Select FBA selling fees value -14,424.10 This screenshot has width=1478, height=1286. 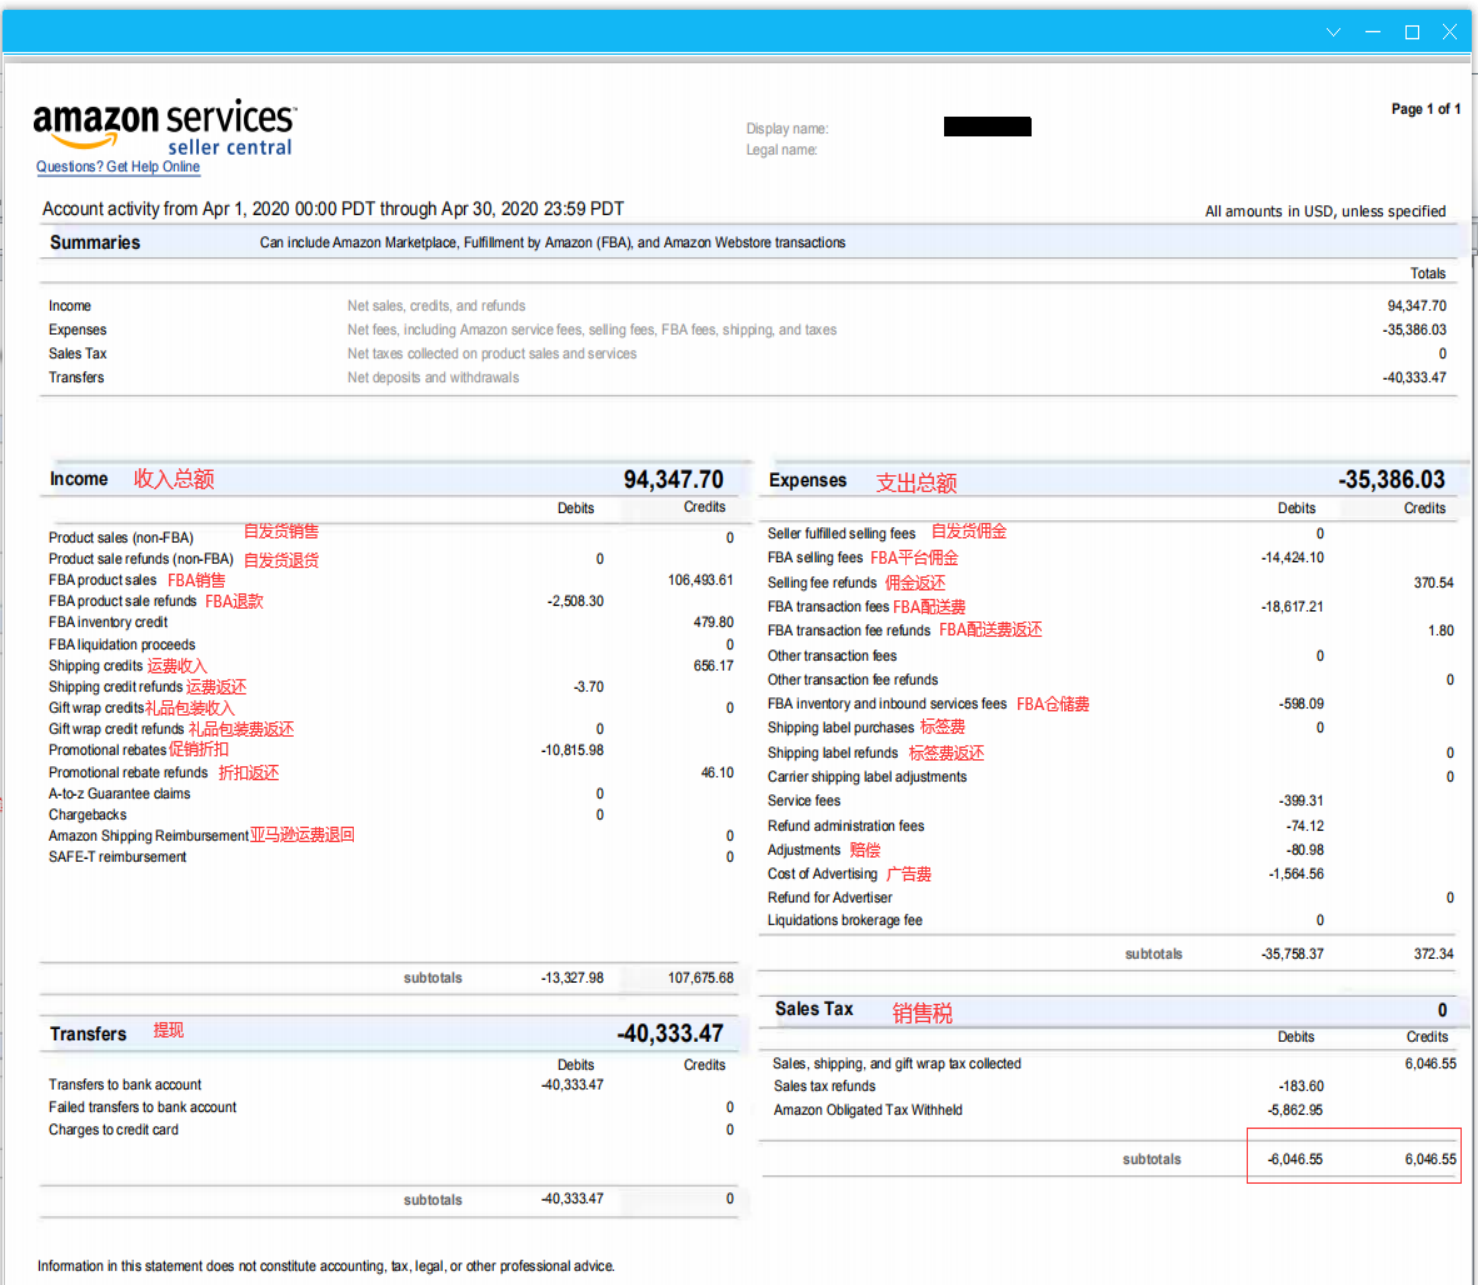click(x=1292, y=558)
